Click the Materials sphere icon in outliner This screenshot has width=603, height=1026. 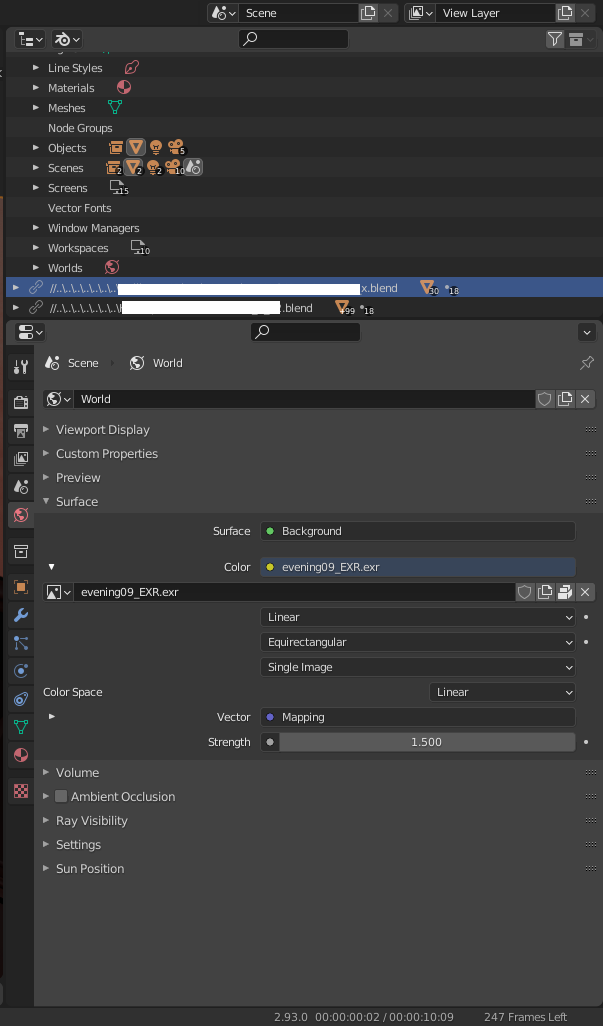(124, 87)
